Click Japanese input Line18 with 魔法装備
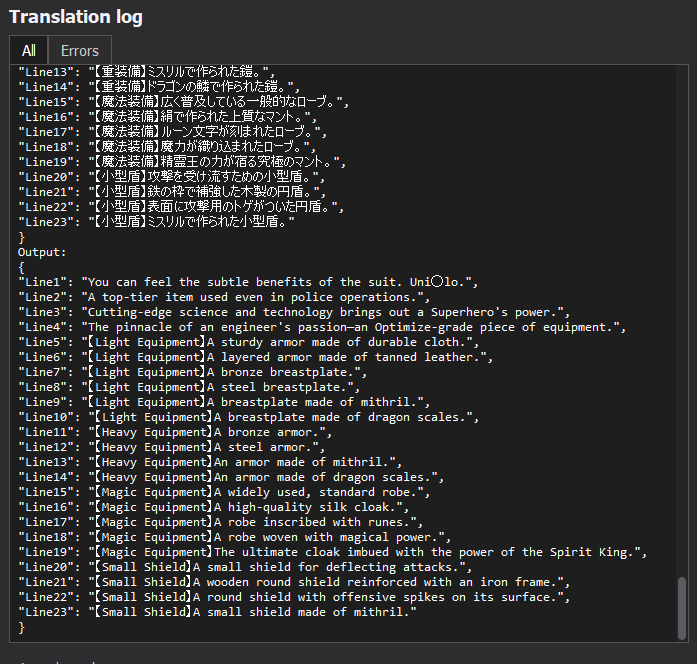Image resolution: width=697 pixels, height=664 pixels. [x=167, y=147]
